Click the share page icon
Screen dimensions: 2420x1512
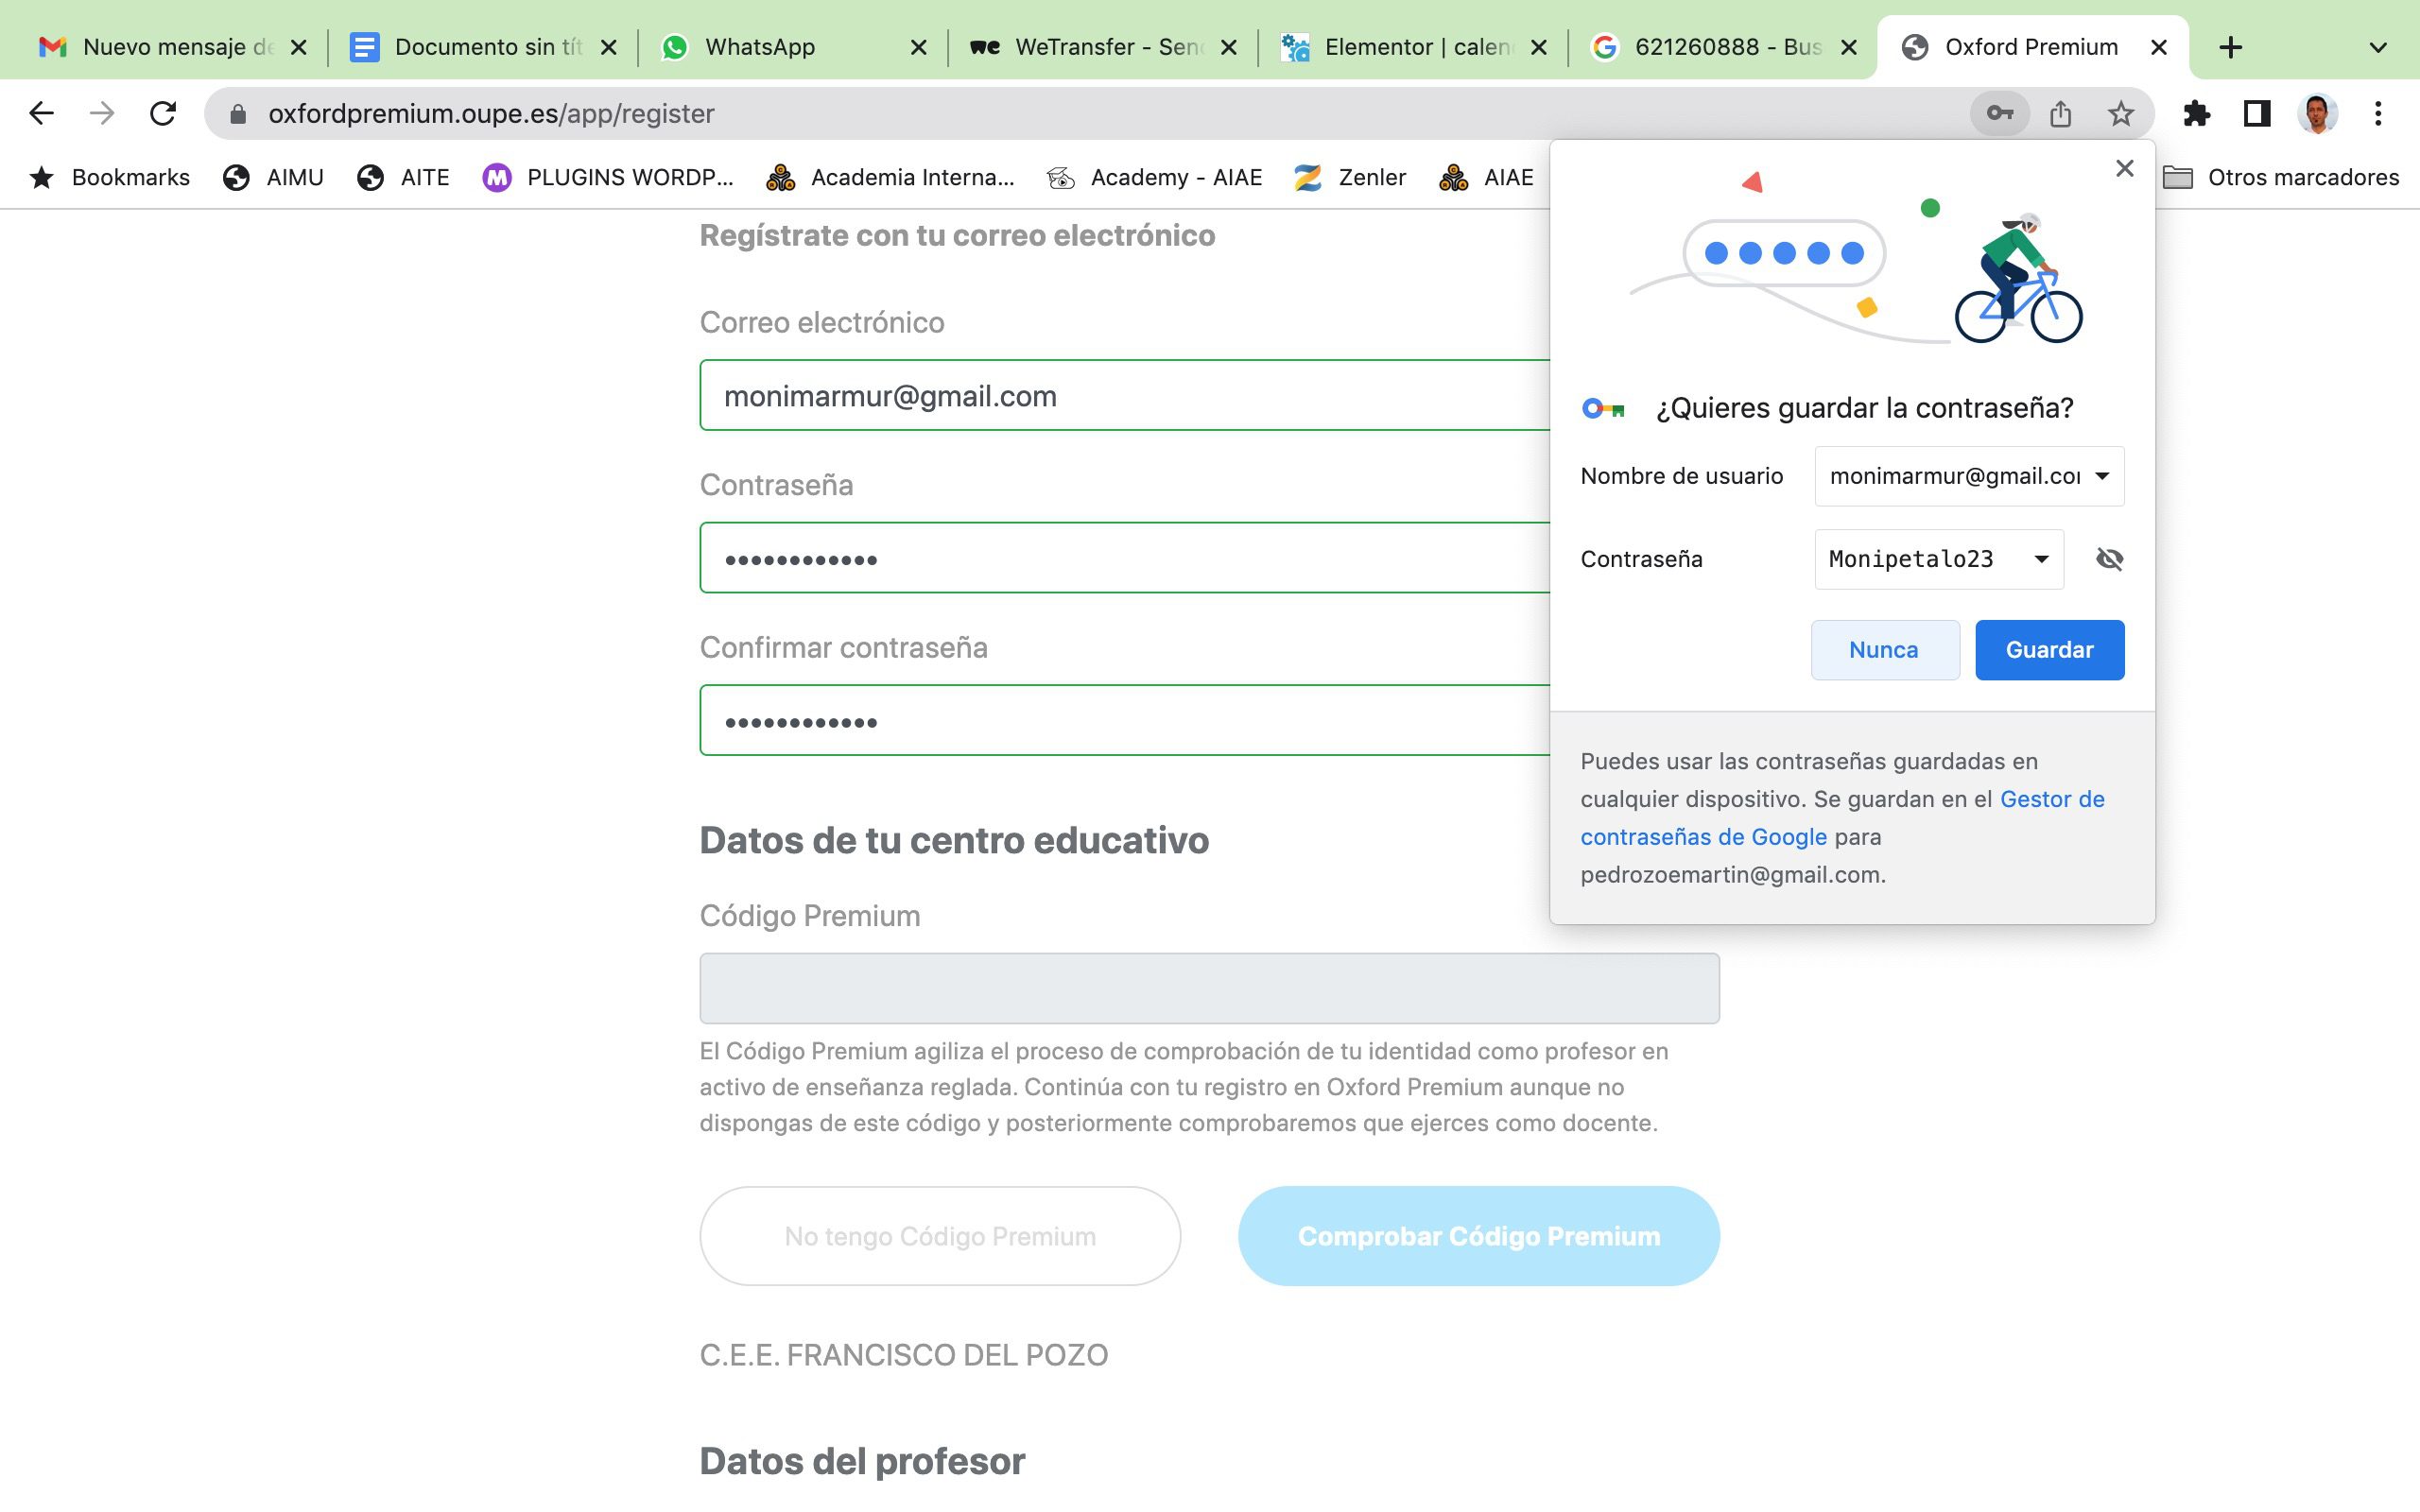tap(2060, 113)
